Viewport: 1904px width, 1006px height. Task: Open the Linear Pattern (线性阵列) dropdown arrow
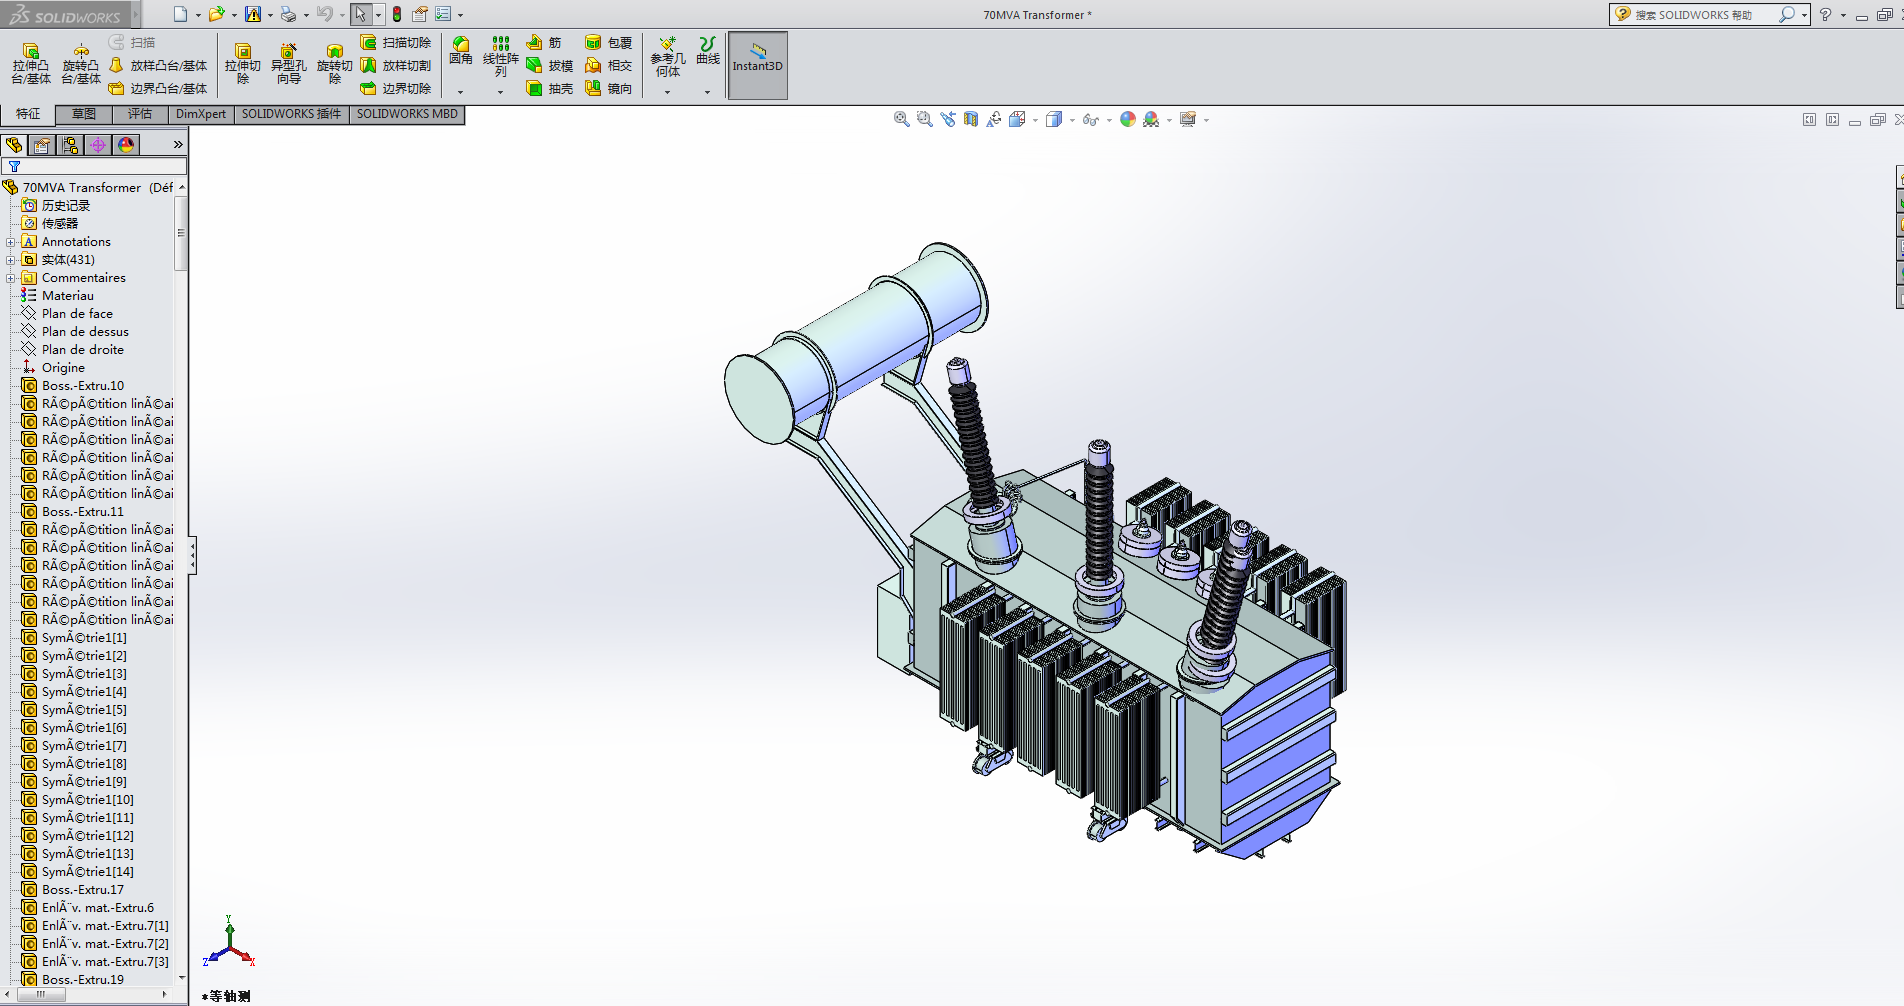pyautogui.click(x=500, y=92)
